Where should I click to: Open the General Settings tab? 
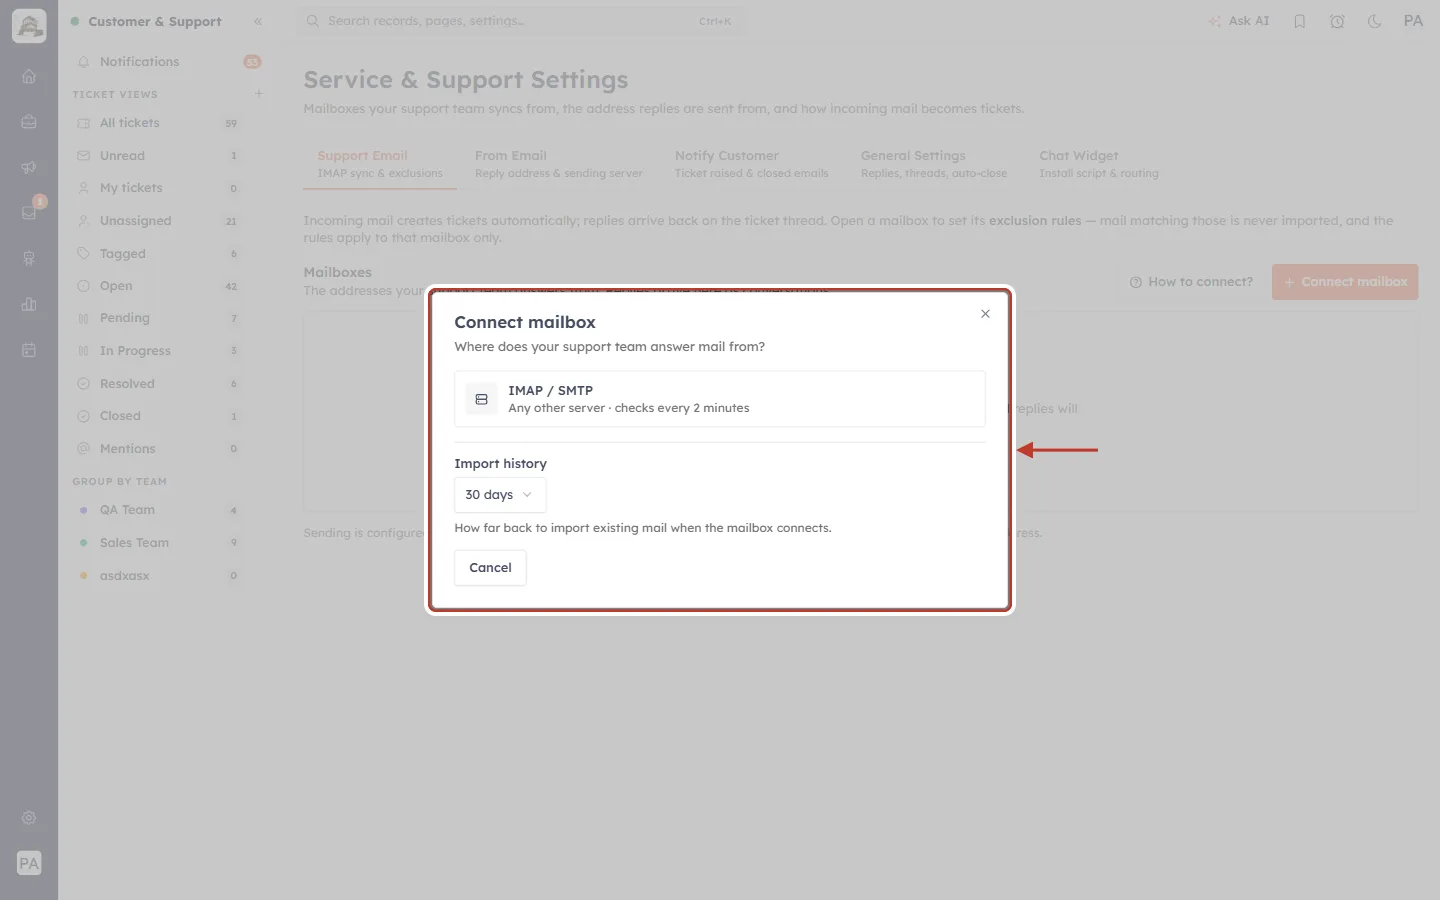pos(934,164)
